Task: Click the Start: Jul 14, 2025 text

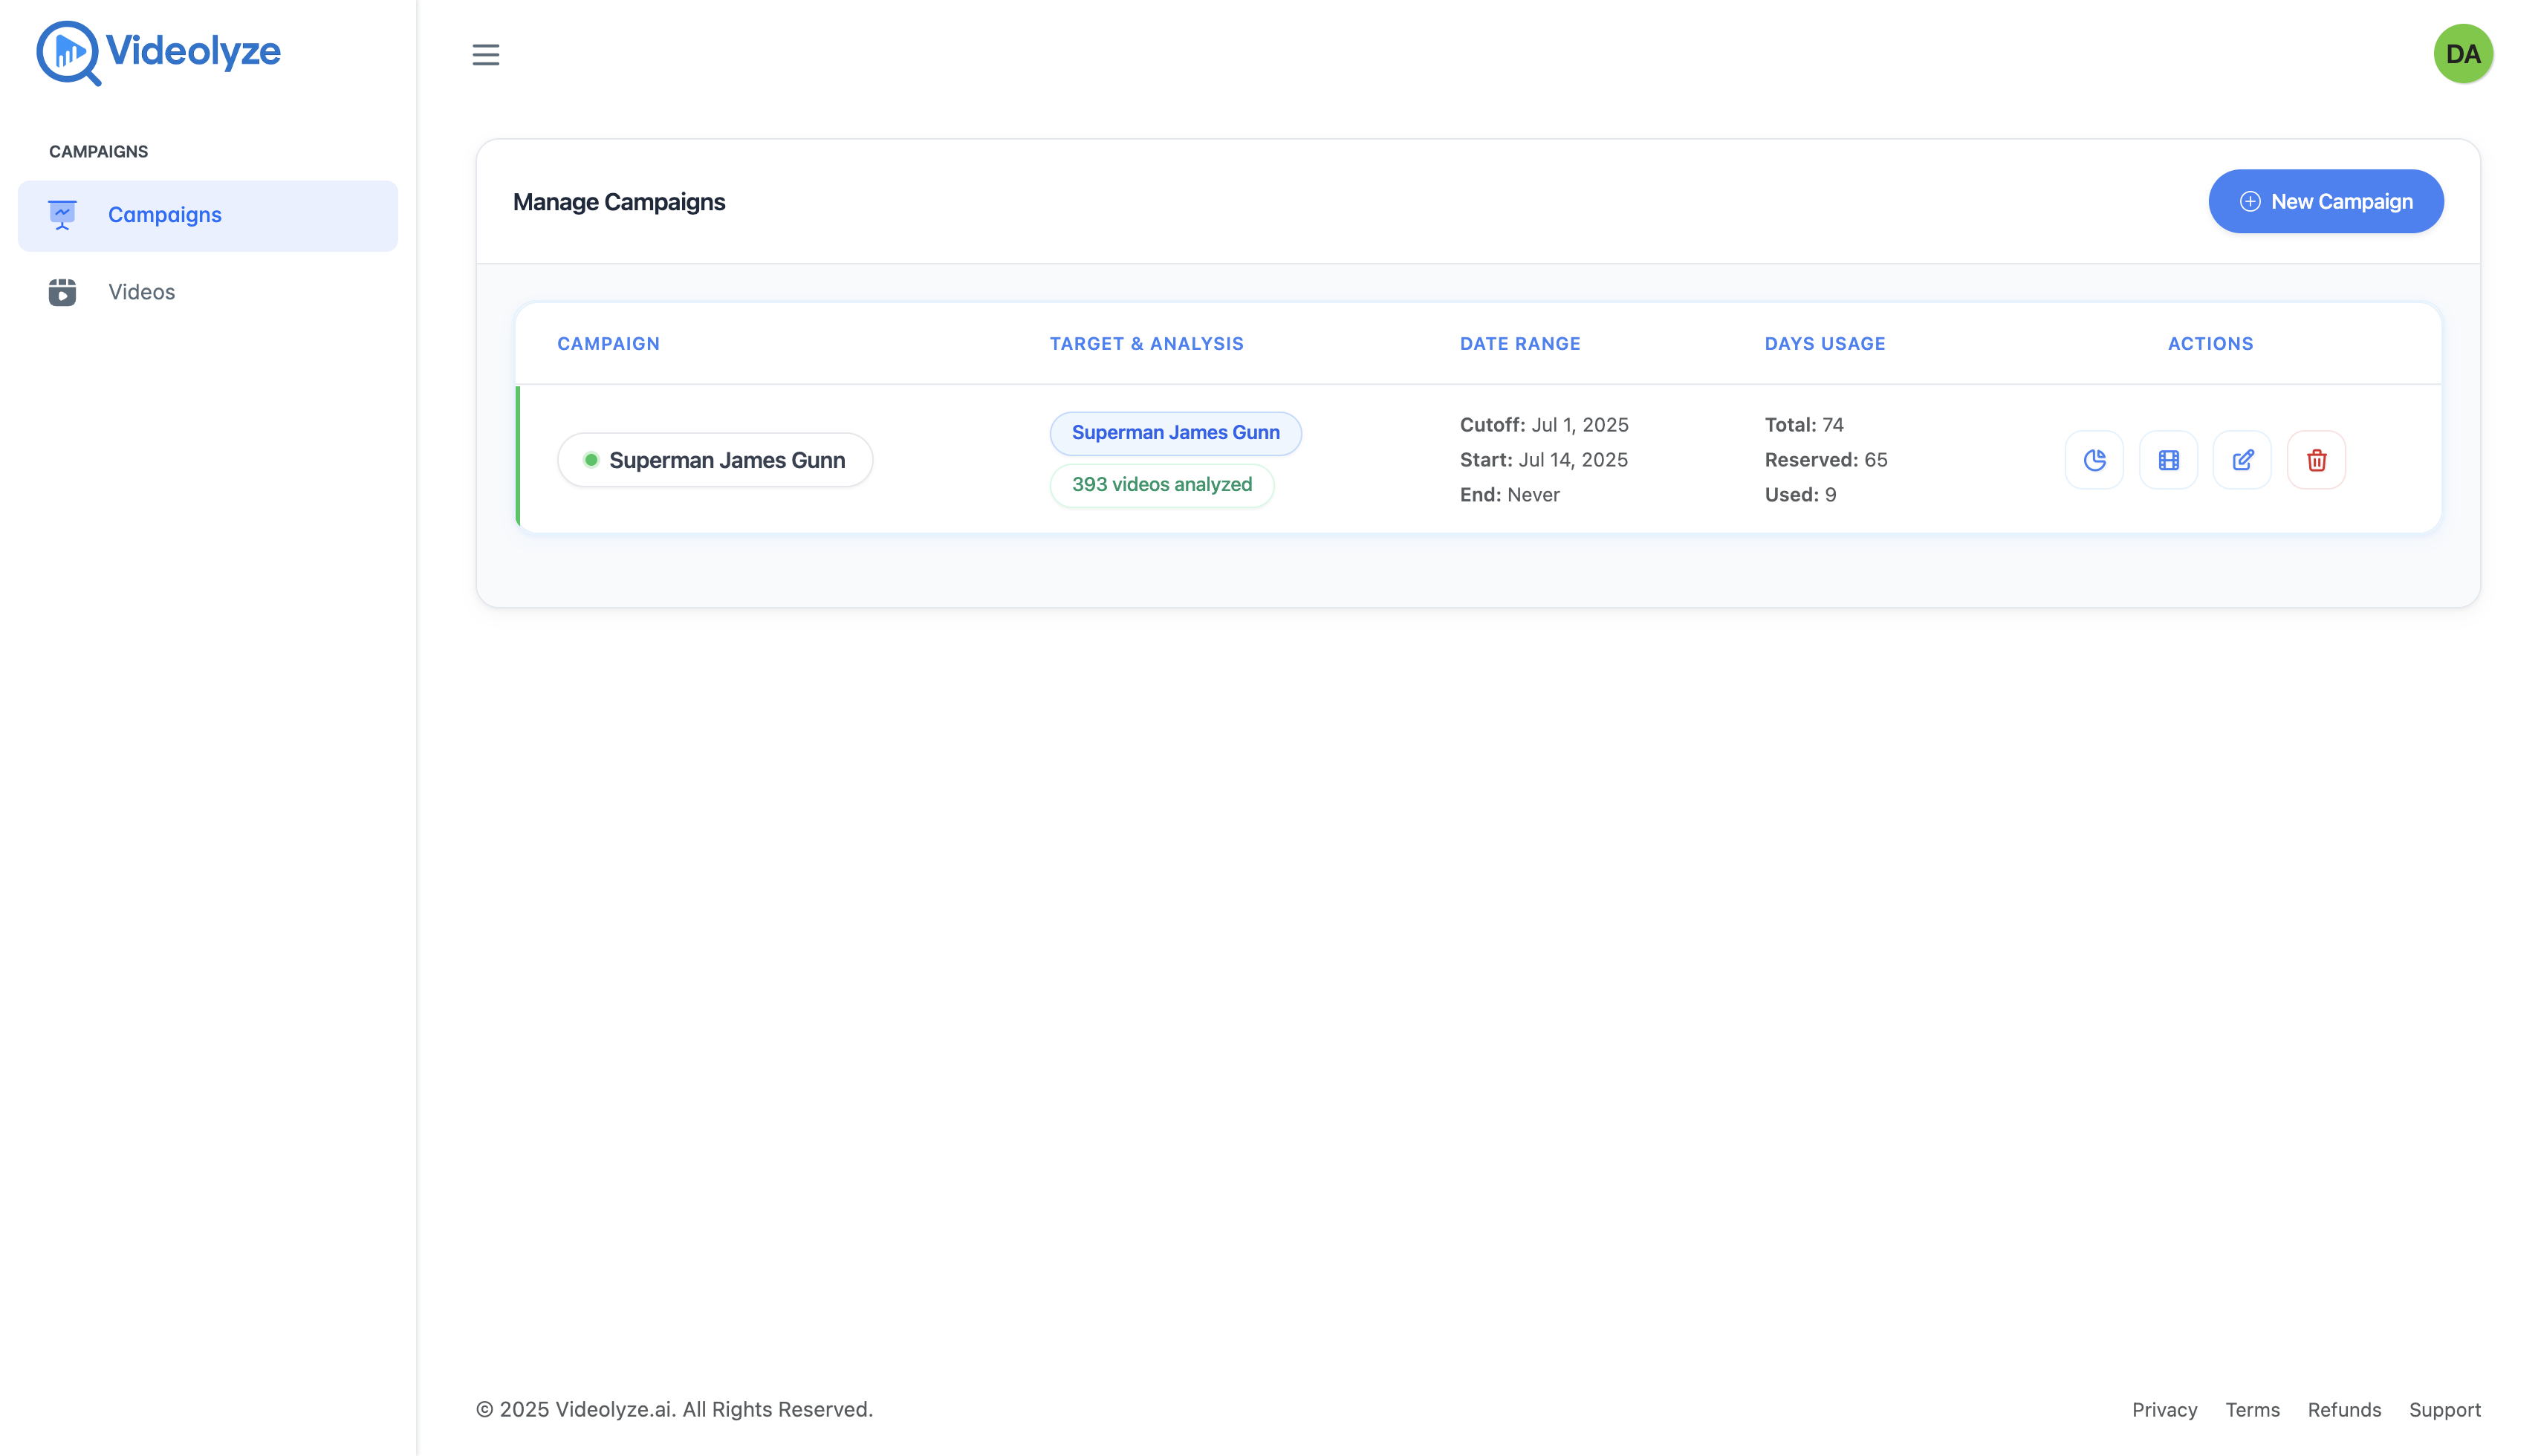Action: click(x=1544, y=460)
